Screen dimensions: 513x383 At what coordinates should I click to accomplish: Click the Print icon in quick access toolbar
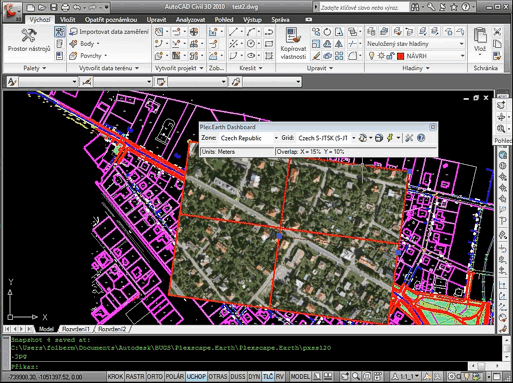tap(65, 7)
